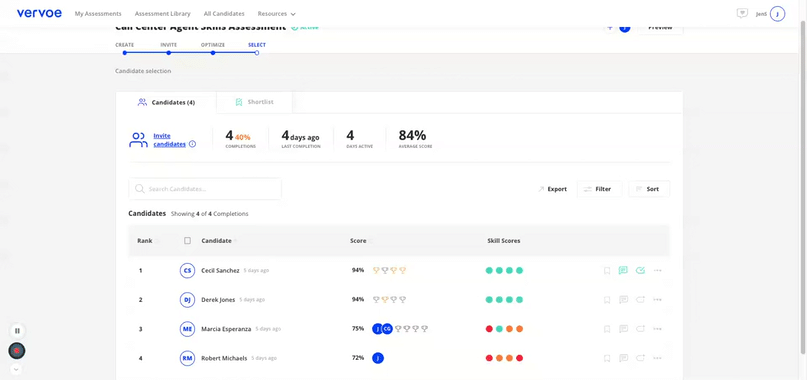Open the messages icon in top bar
Image resolution: width=807 pixels, height=380 pixels.
pos(742,13)
